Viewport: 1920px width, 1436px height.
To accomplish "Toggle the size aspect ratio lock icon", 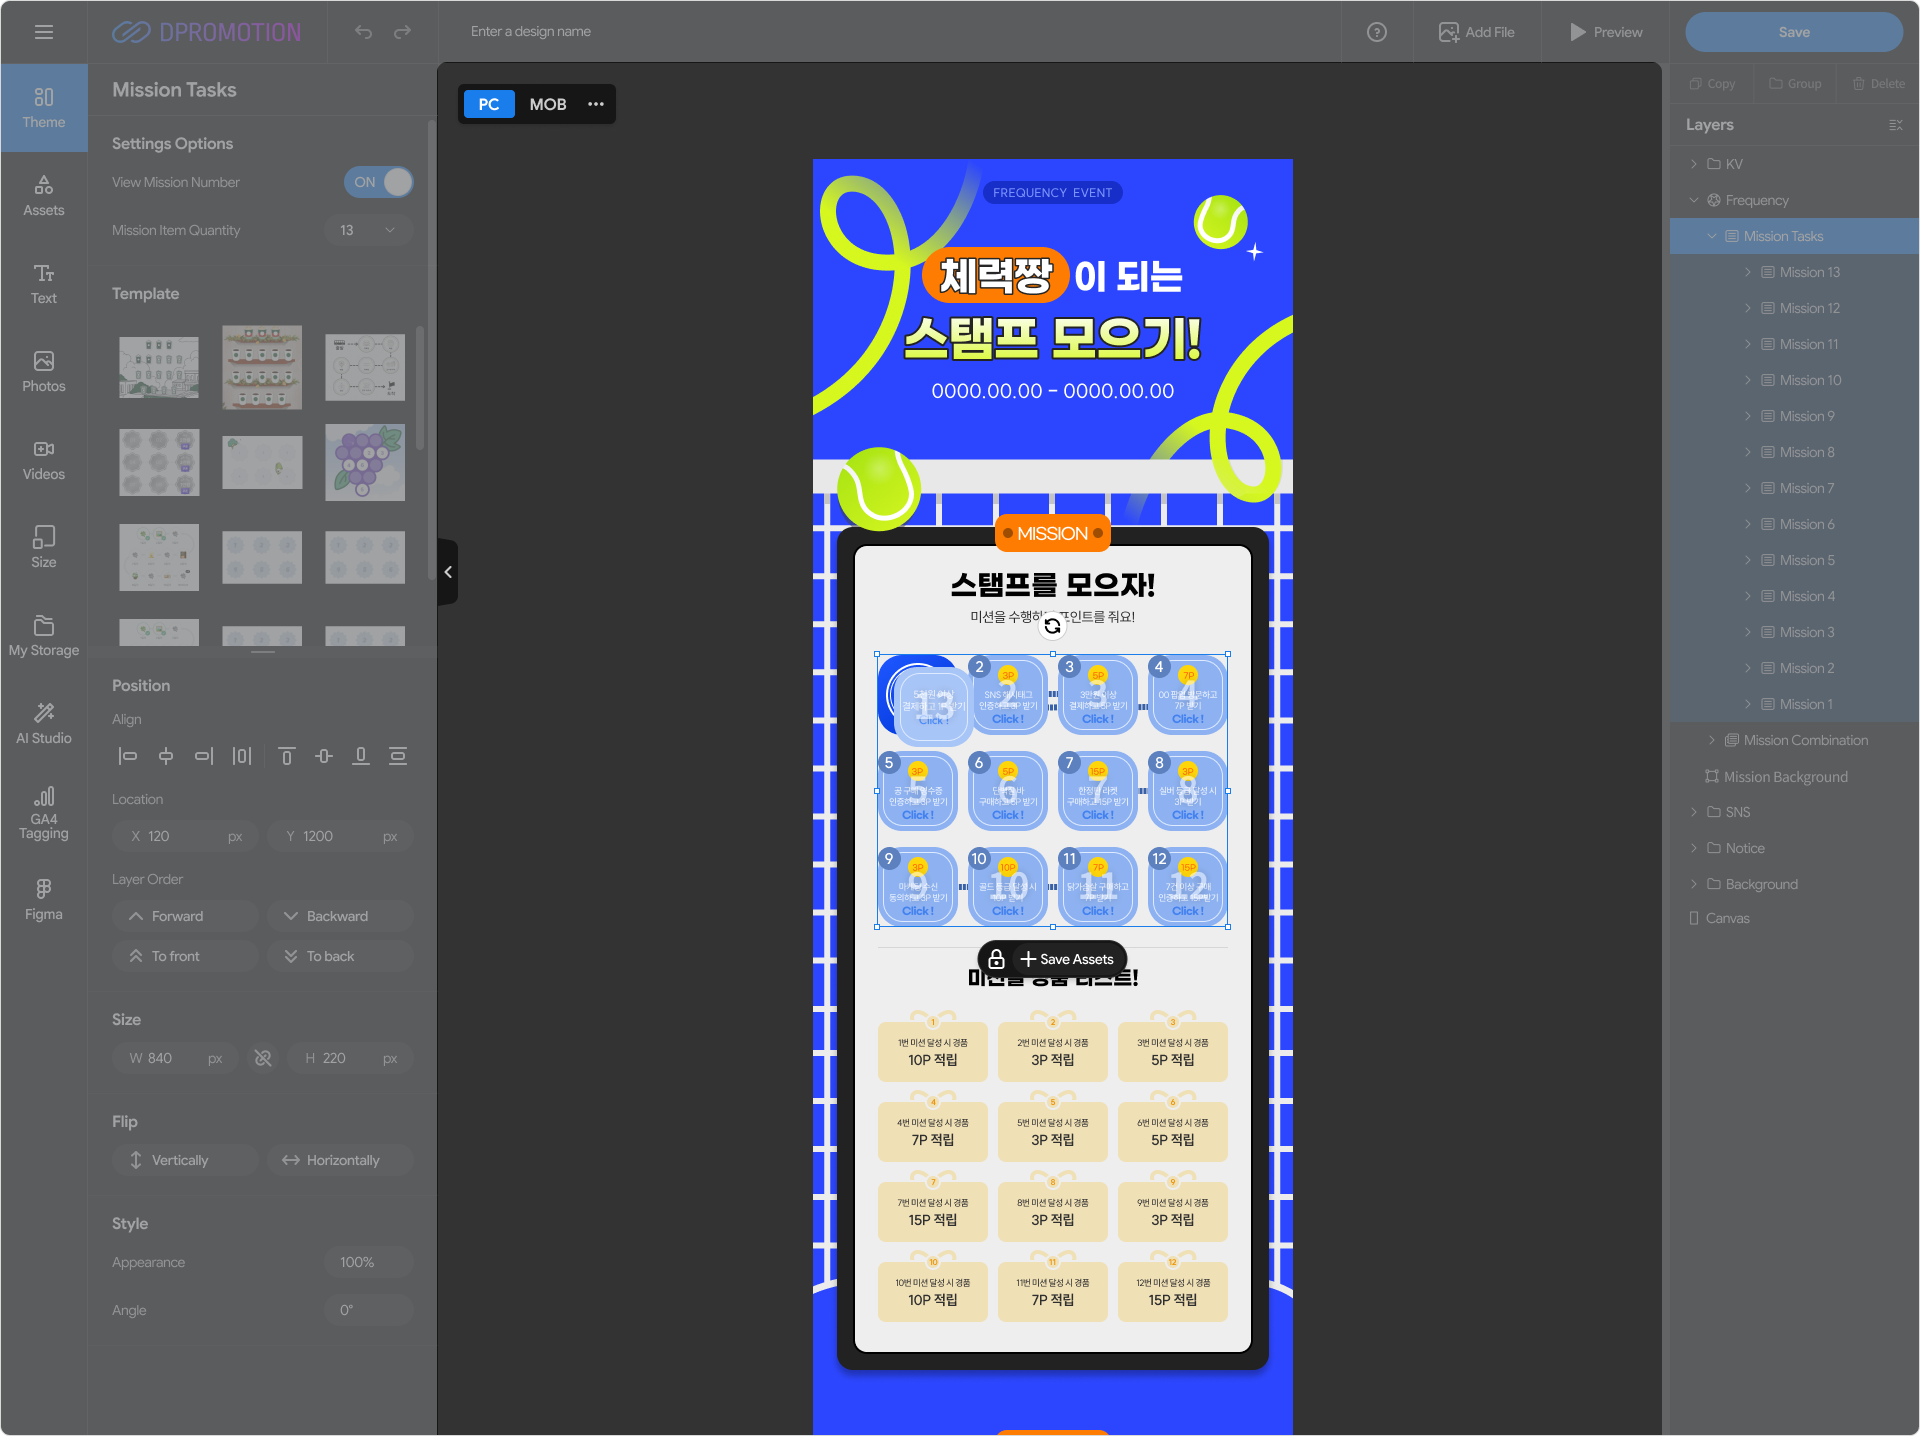I will coord(263,1058).
